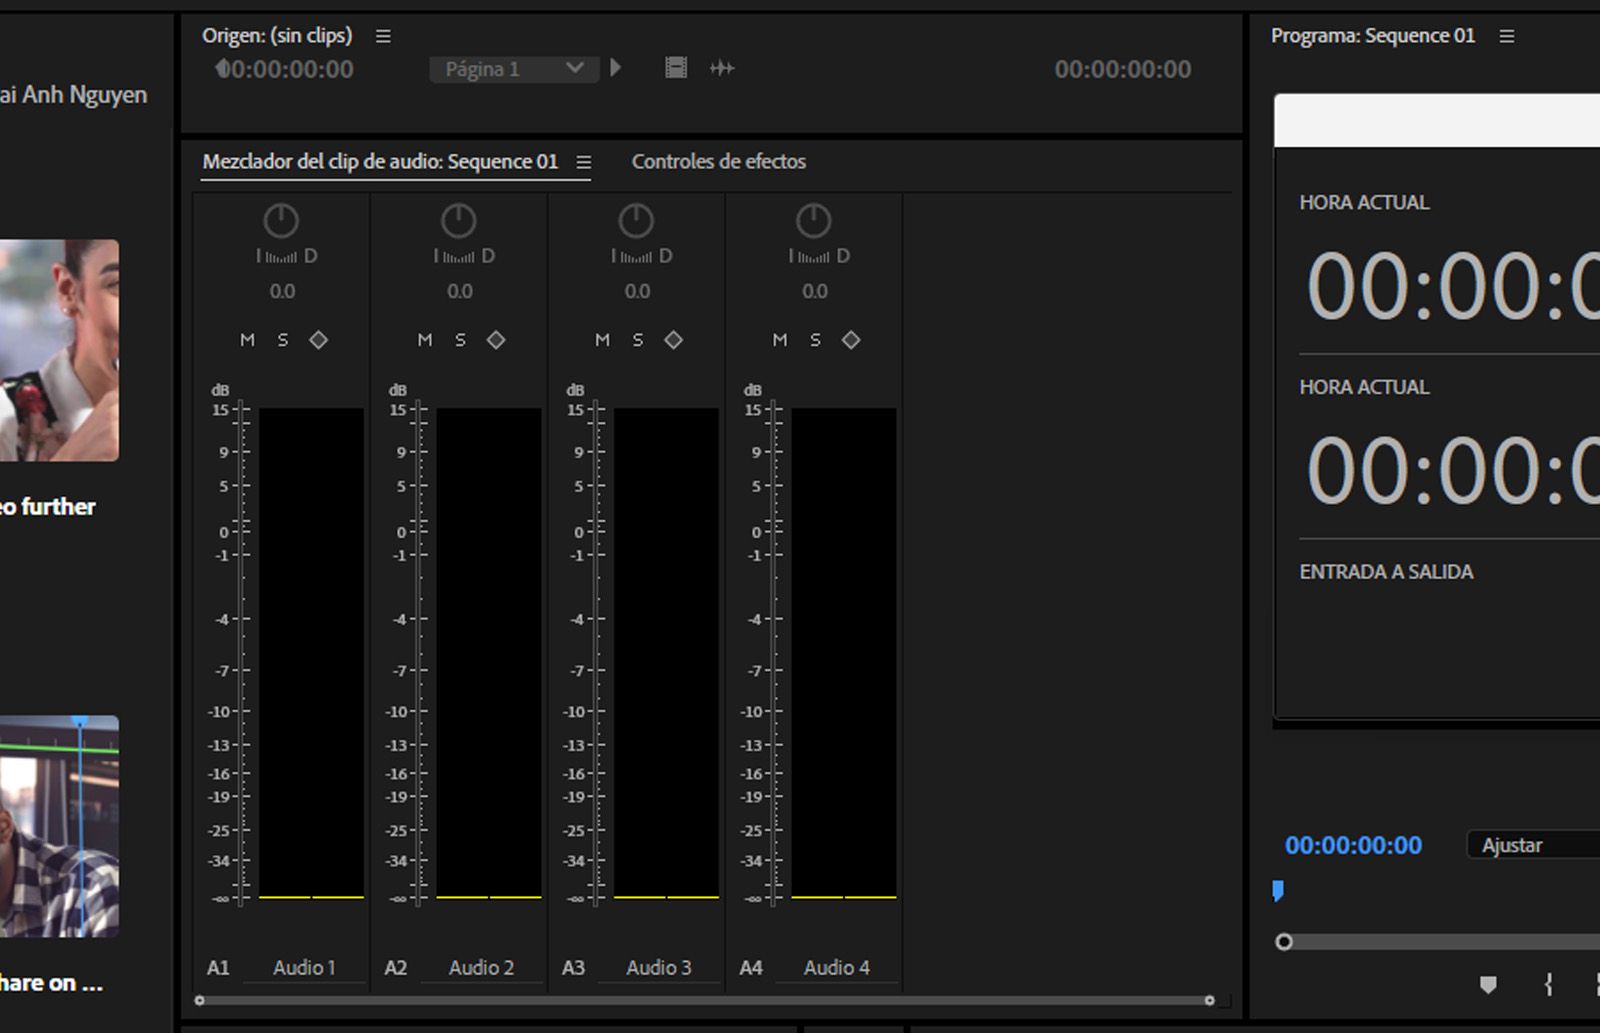Click the Play button in the Origen panel
Image resolution: width=1600 pixels, height=1033 pixels.
(x=616, y=68)
